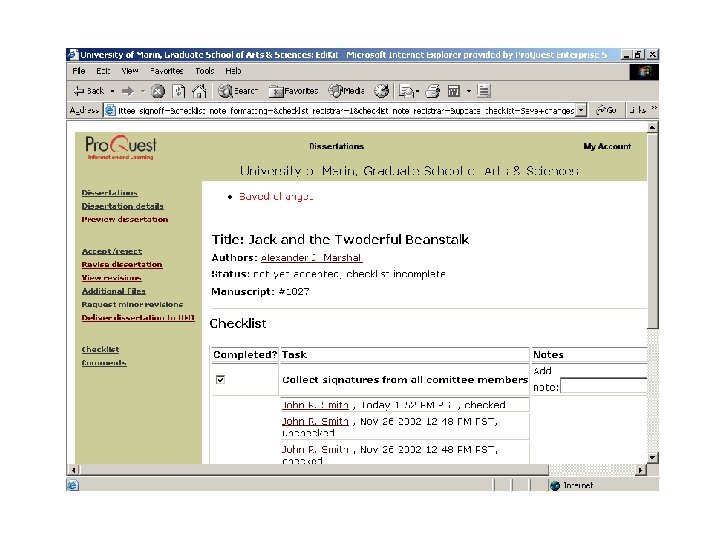Viewport: 720px width, 540px height.
Task: Refresh the page with the Refresh icon
Action: coord(178,91)
